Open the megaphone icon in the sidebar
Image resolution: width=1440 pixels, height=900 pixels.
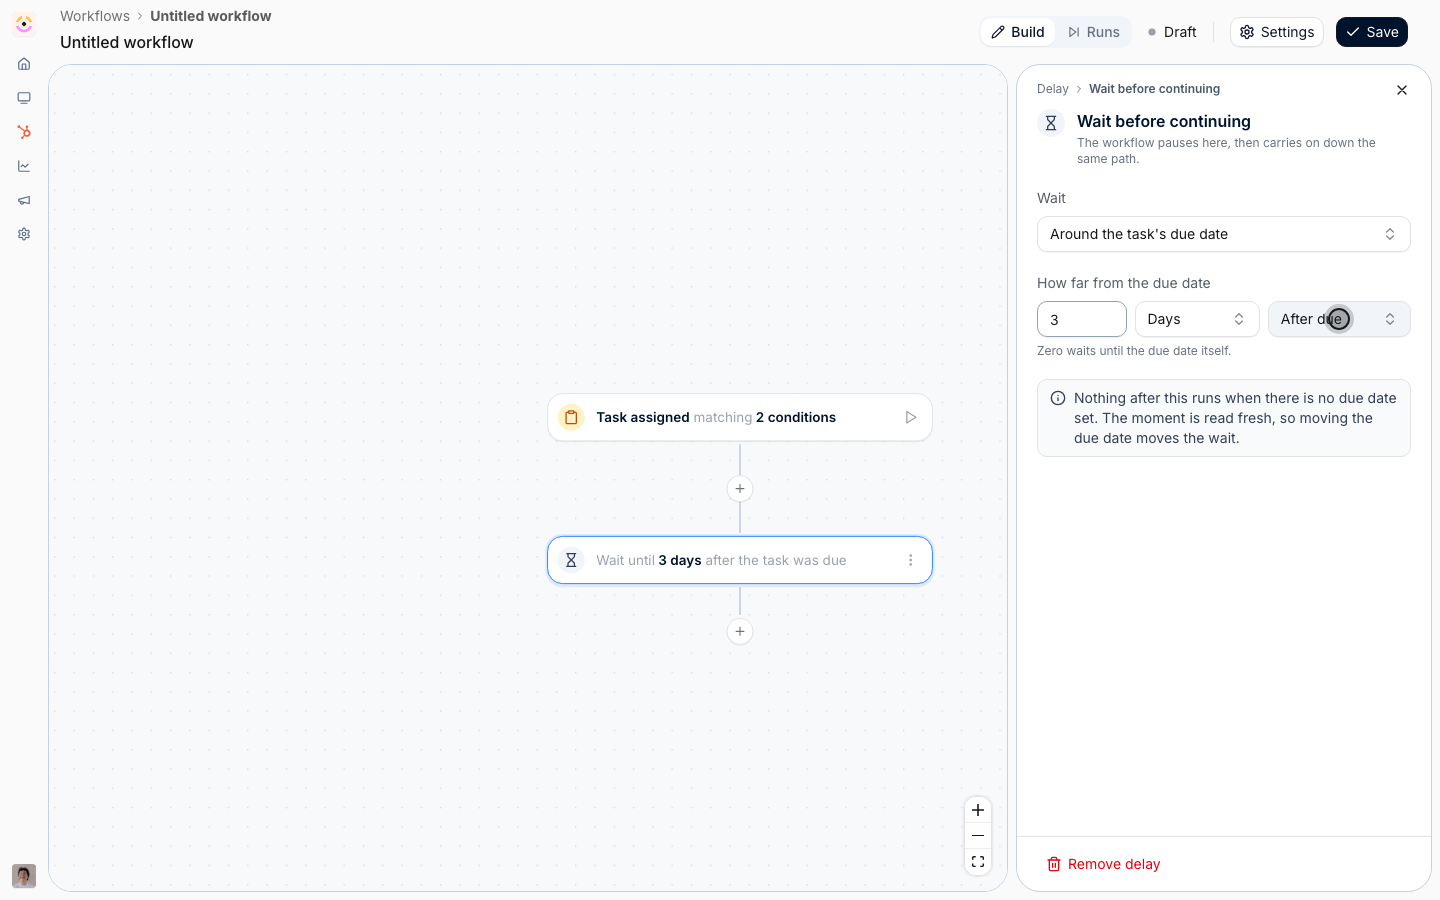24,200
